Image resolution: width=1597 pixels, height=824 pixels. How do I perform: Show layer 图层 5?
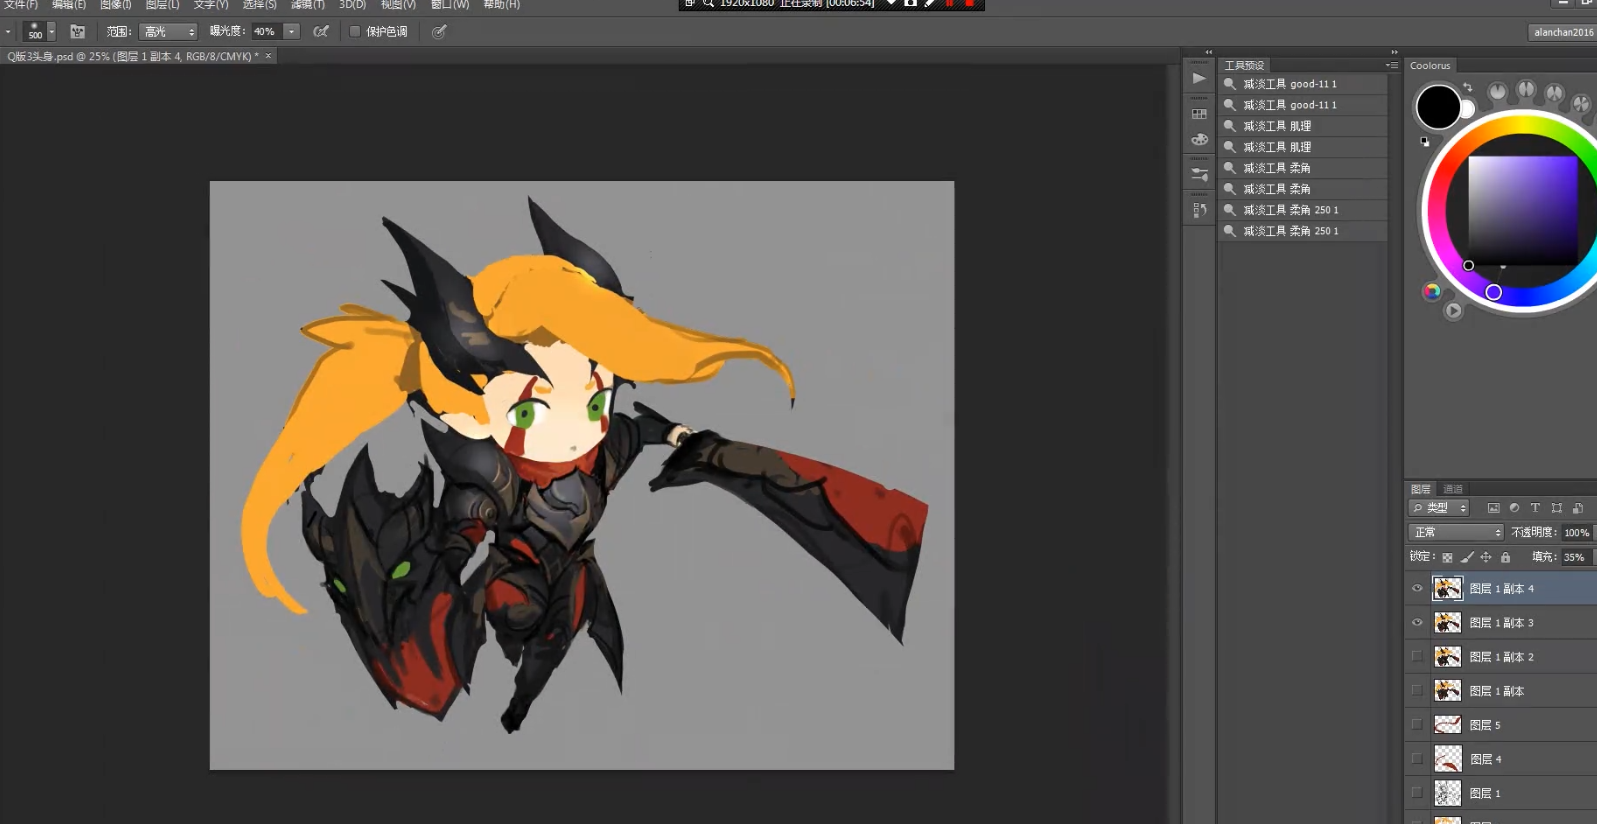1417,725
